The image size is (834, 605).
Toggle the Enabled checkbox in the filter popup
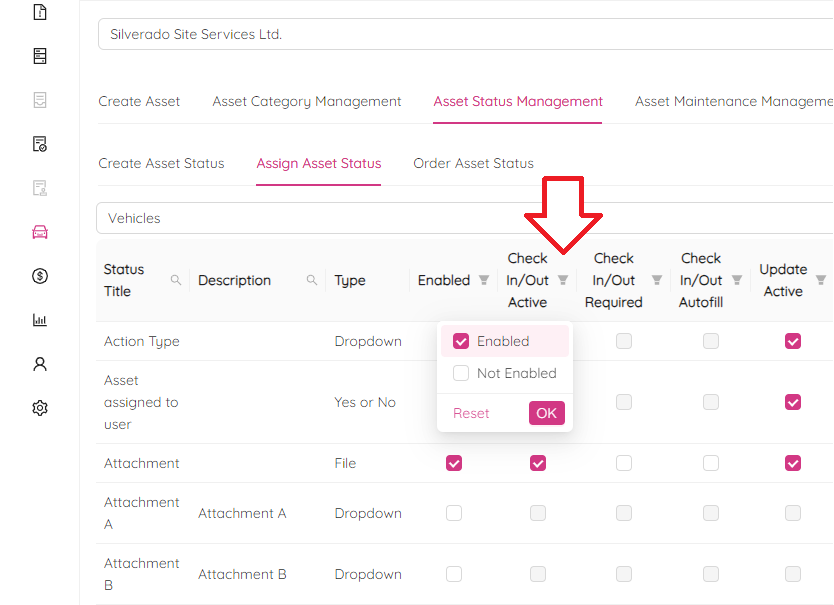click(461, 341)
